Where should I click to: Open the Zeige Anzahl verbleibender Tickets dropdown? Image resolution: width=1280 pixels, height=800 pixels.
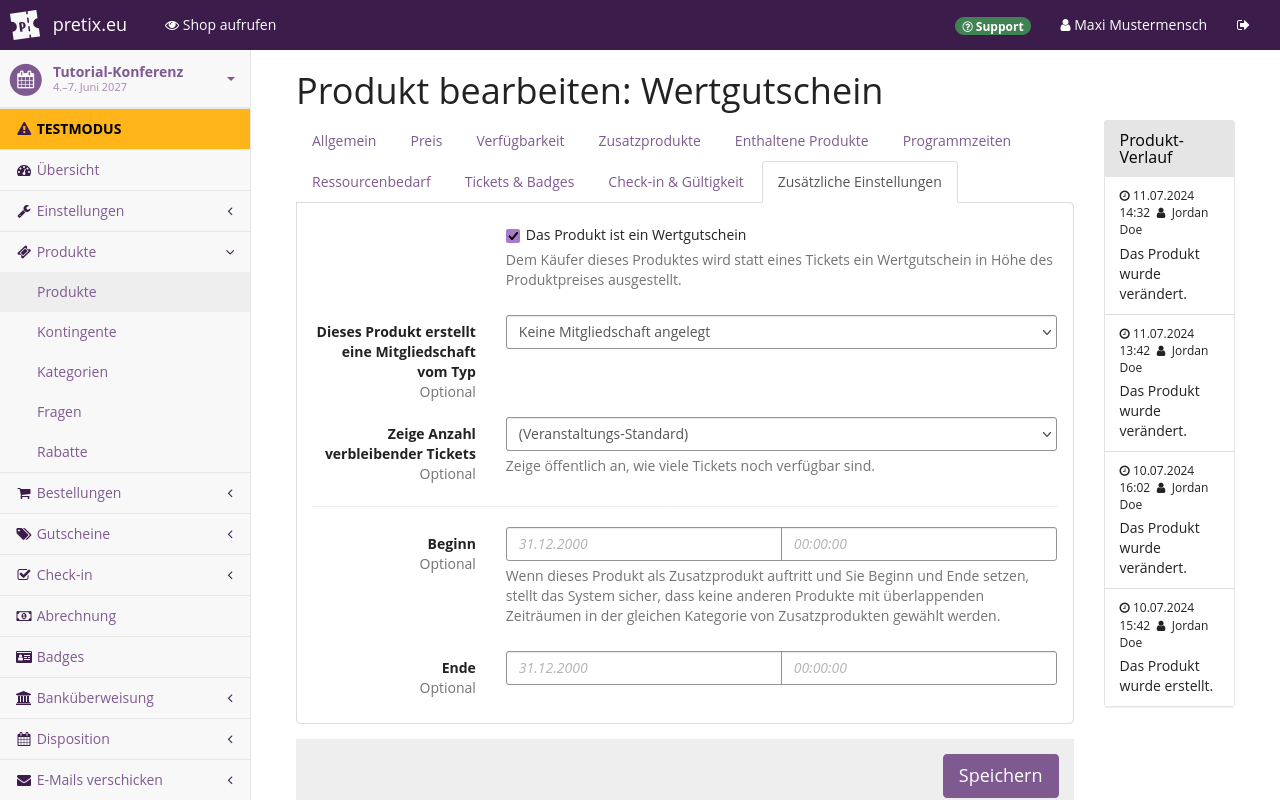click(x=781, y=434)
